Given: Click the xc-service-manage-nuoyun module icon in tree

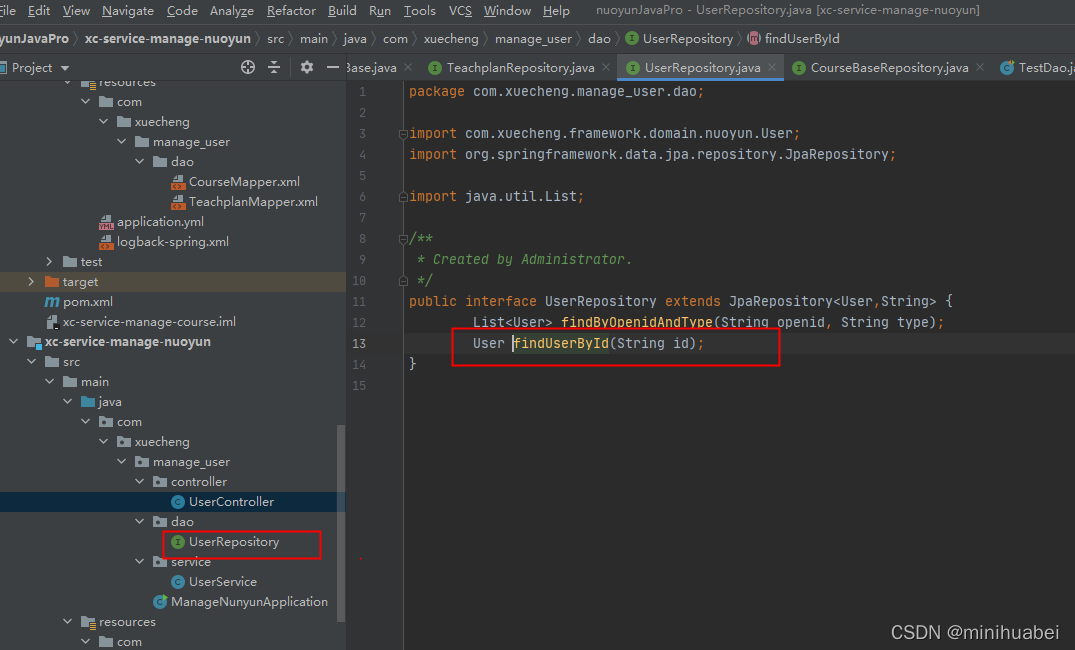Looking at the screenshot, I should pos(34,342).
